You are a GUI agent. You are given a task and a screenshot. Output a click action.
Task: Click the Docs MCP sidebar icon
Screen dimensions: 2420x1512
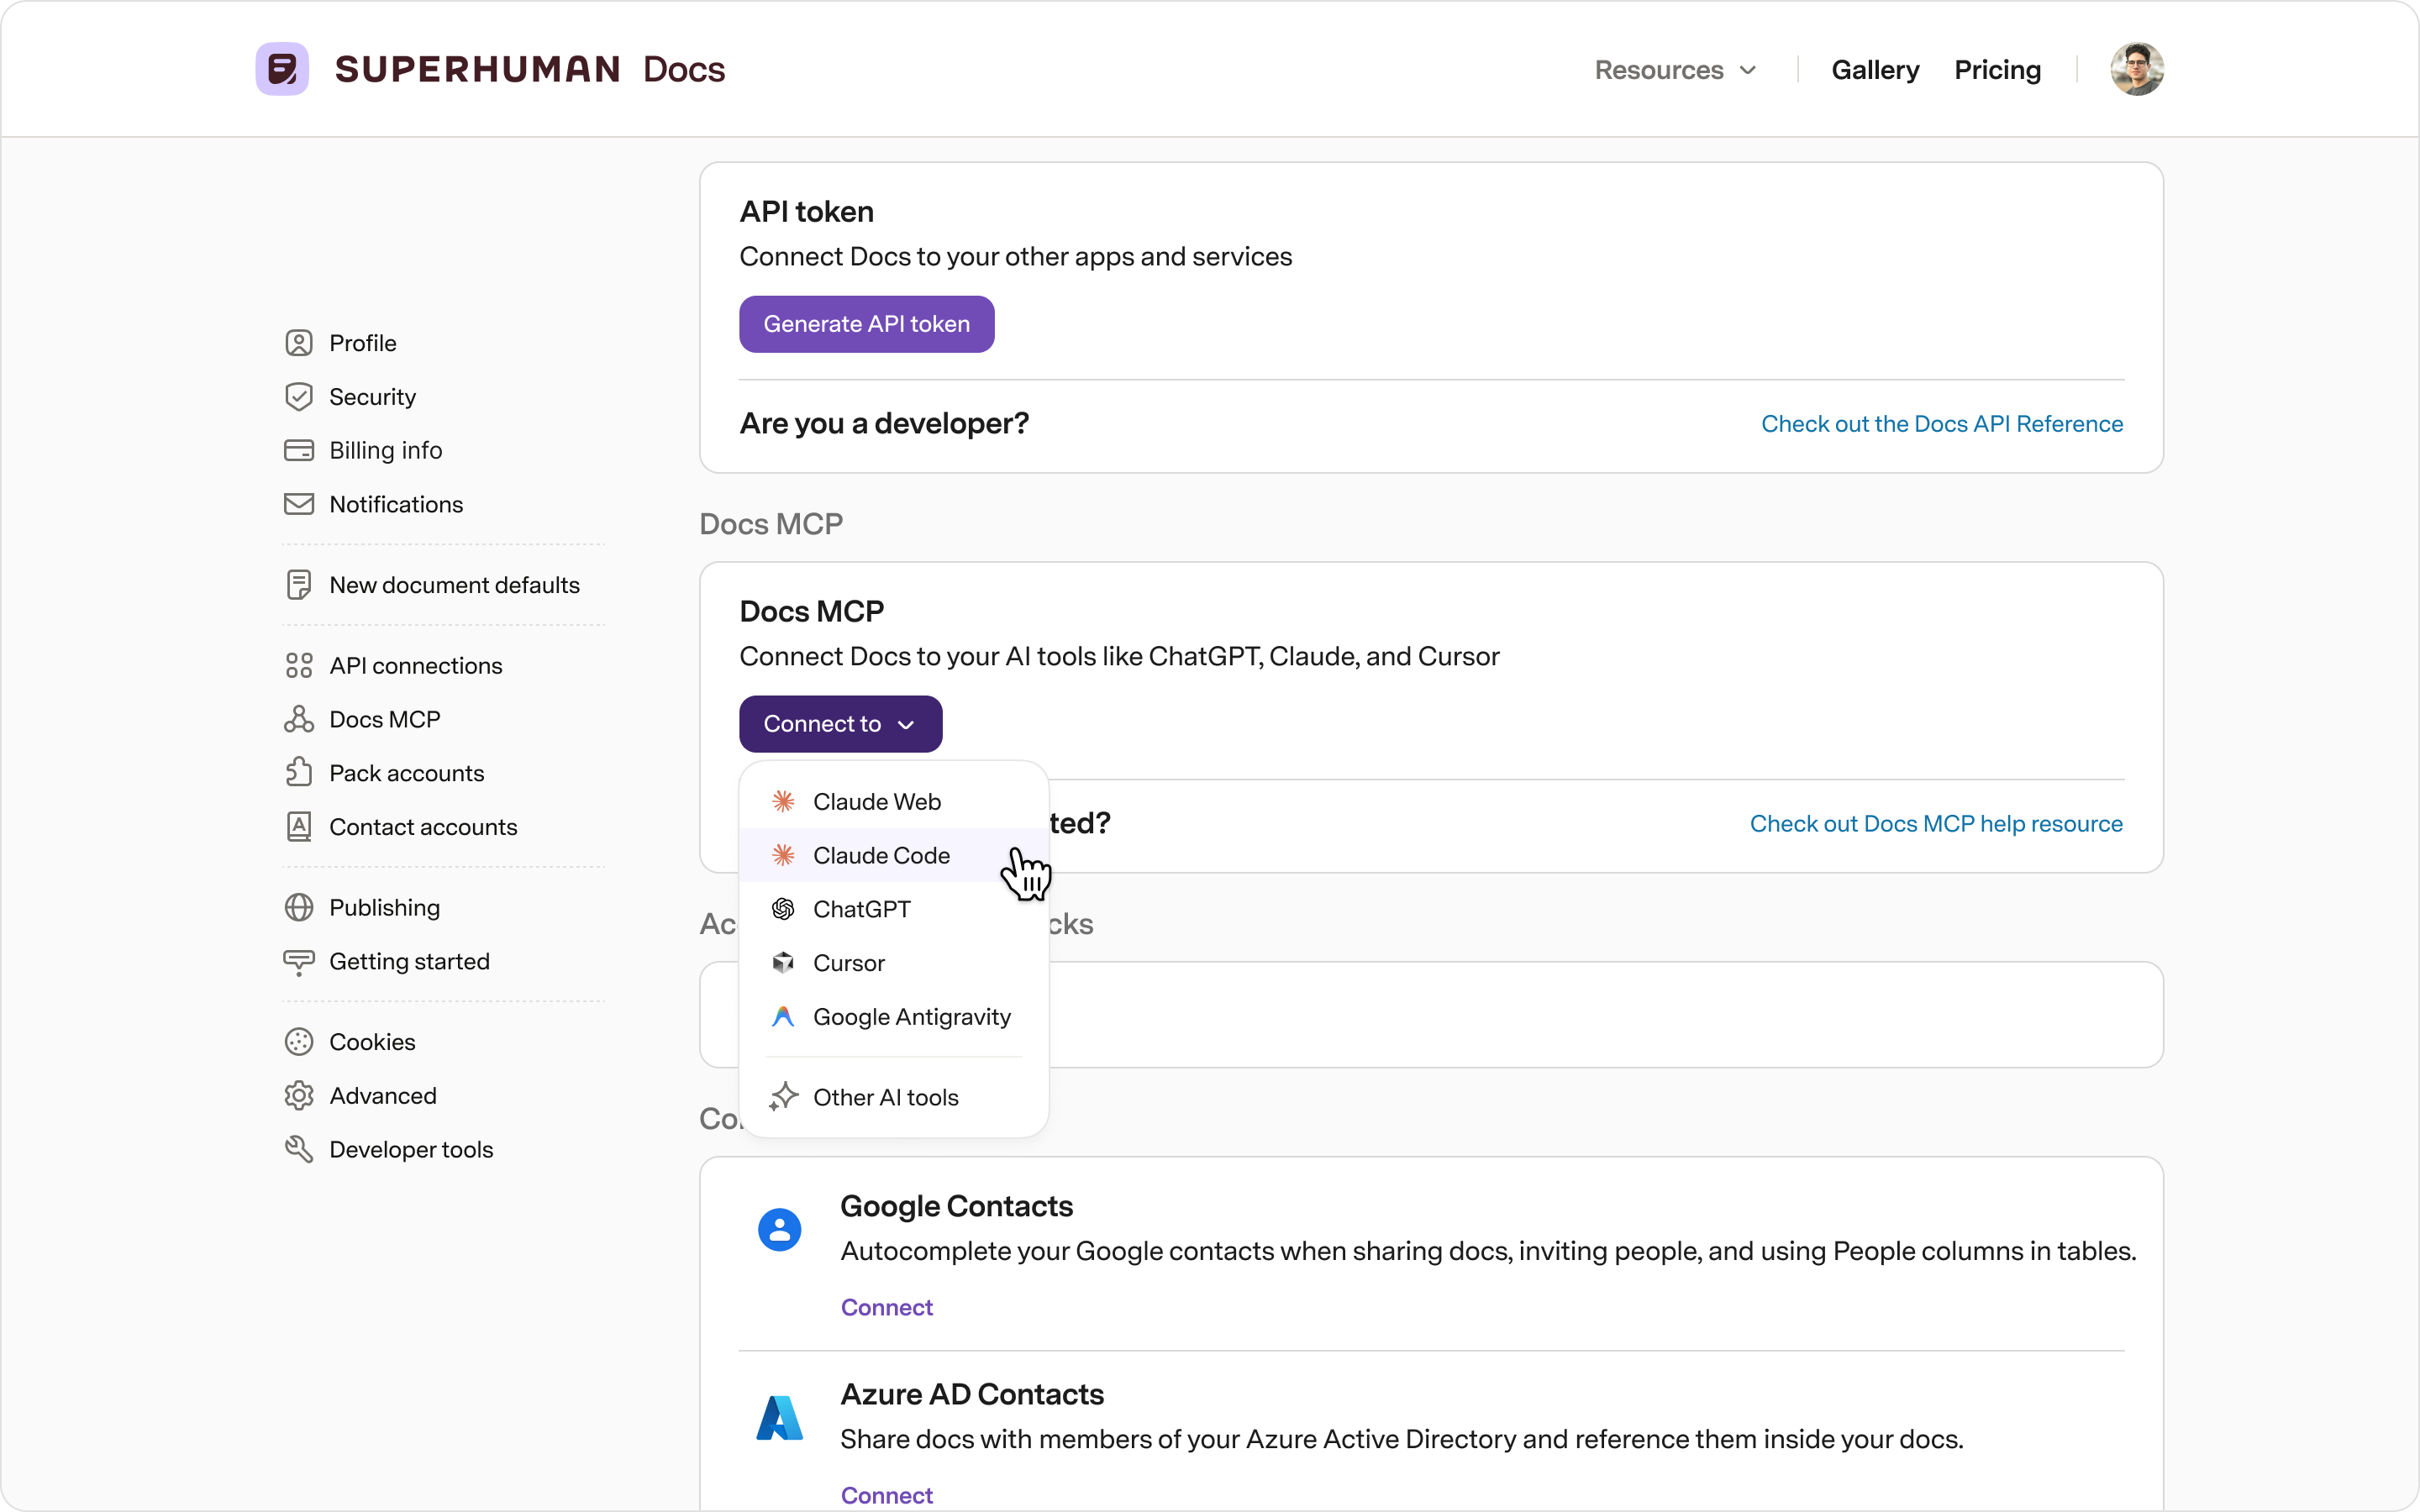(299, 719)
